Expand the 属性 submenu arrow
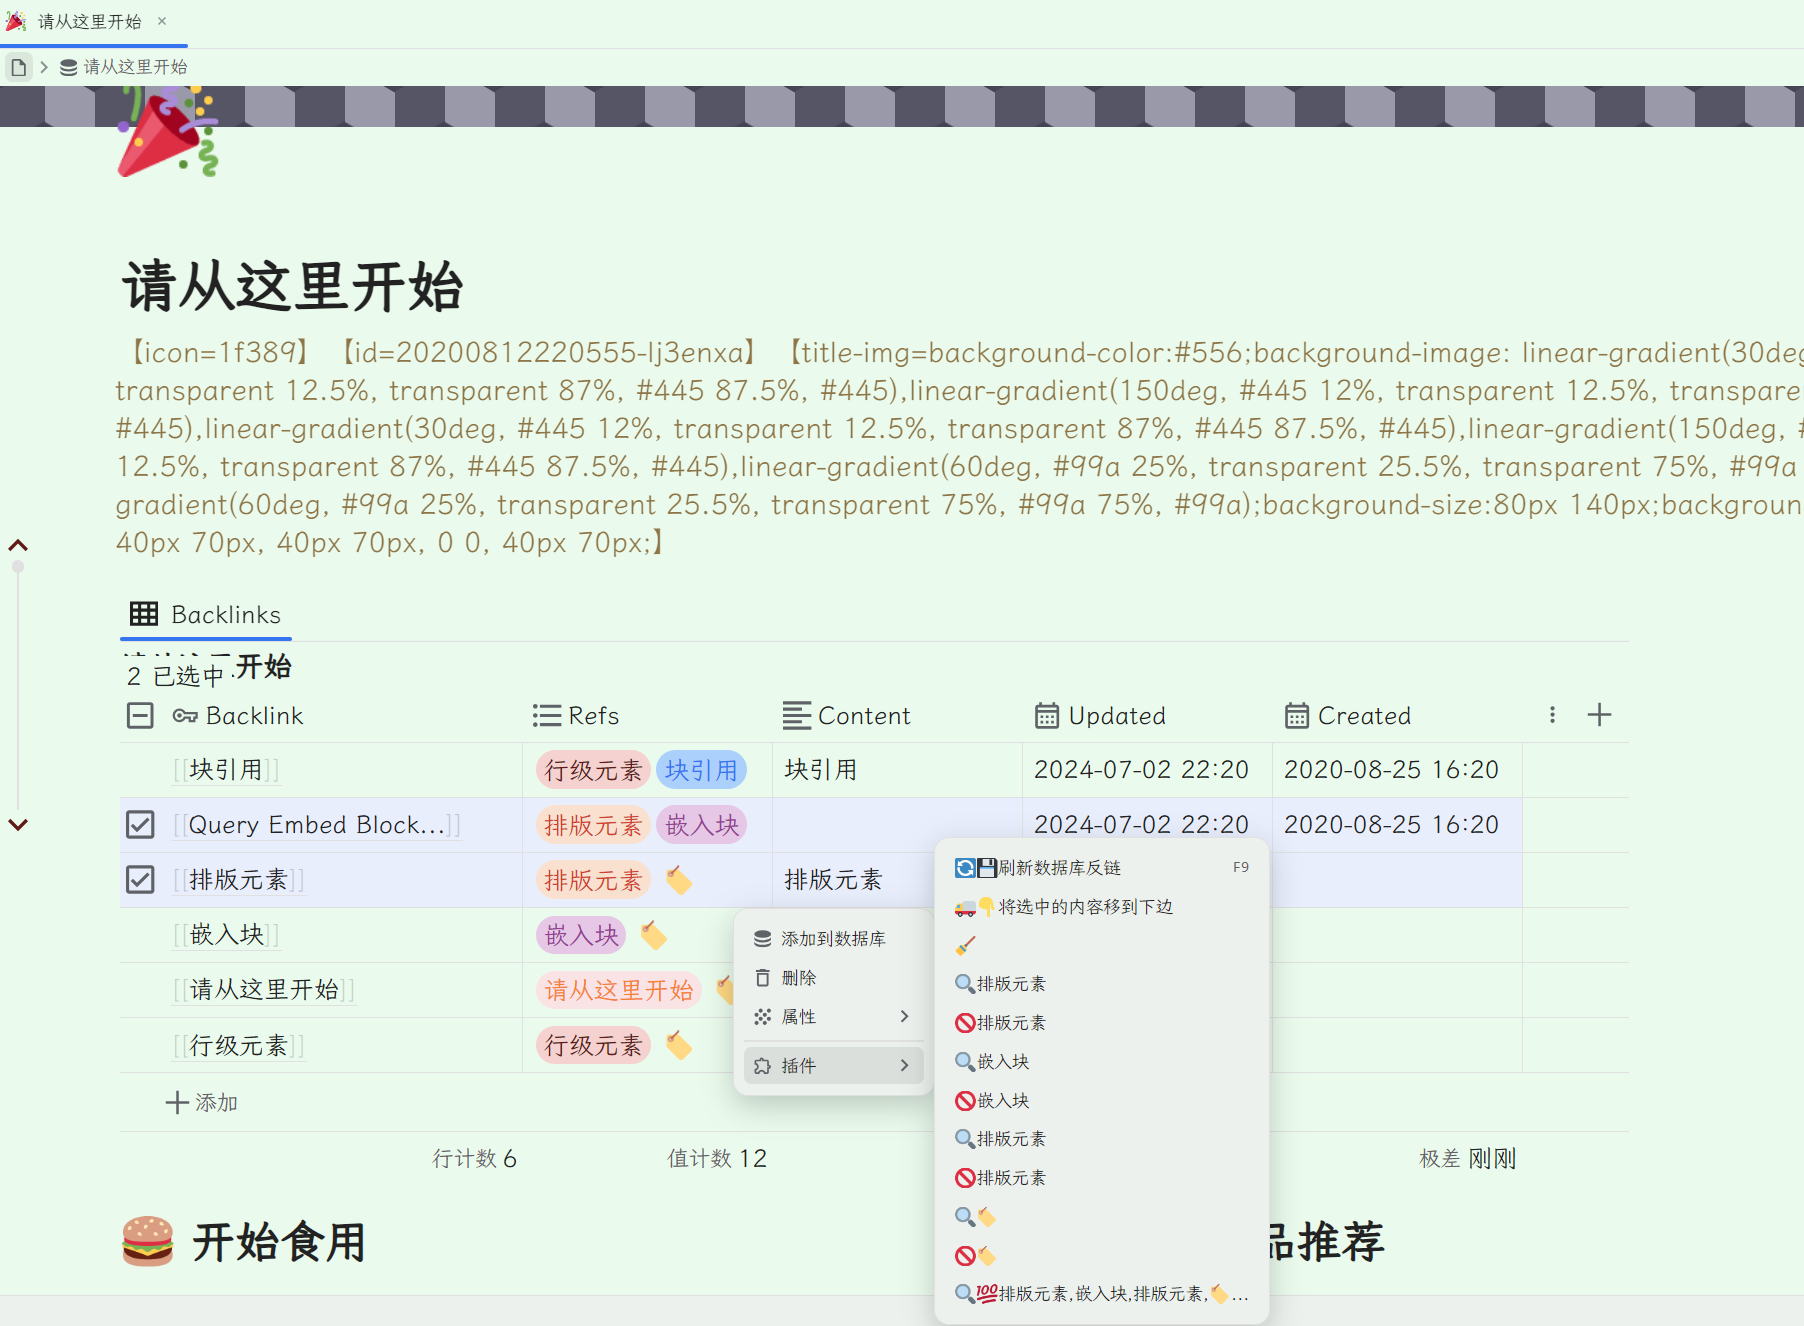Viewport: 1804px width, 1326px height. pyautogui.click(x=904, y=1017)
